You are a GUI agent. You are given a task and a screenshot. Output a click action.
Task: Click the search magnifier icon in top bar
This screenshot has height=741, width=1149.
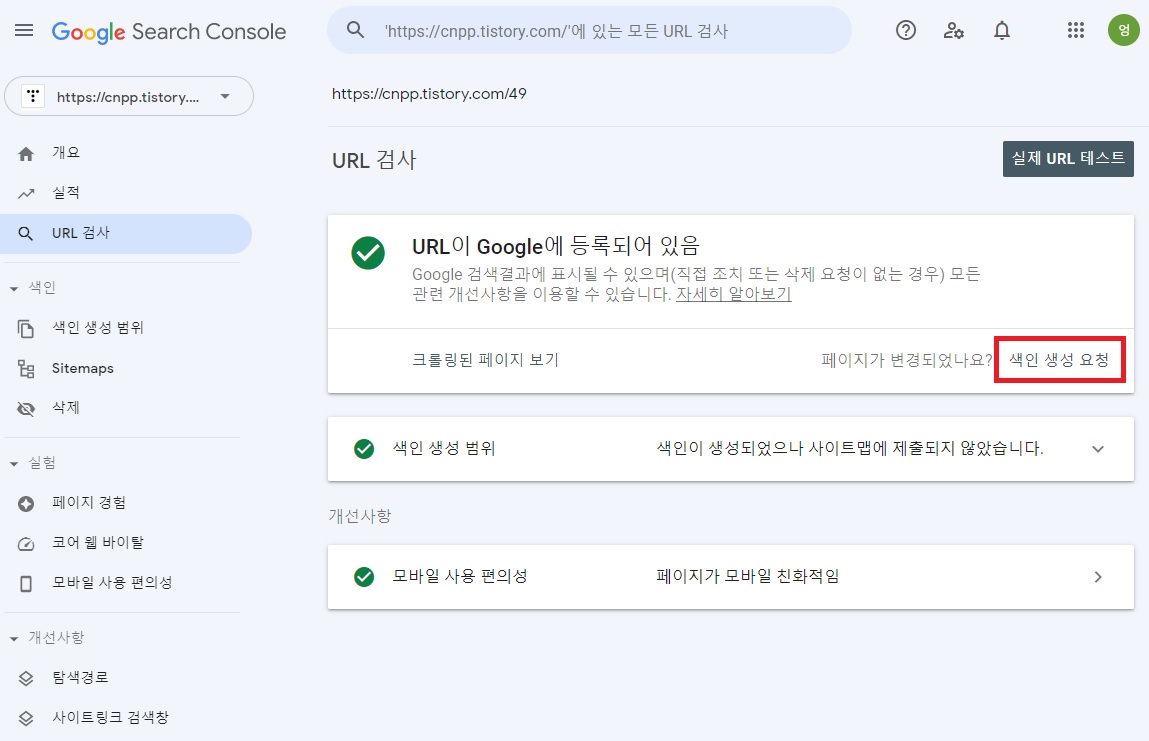tap(355, 30)
